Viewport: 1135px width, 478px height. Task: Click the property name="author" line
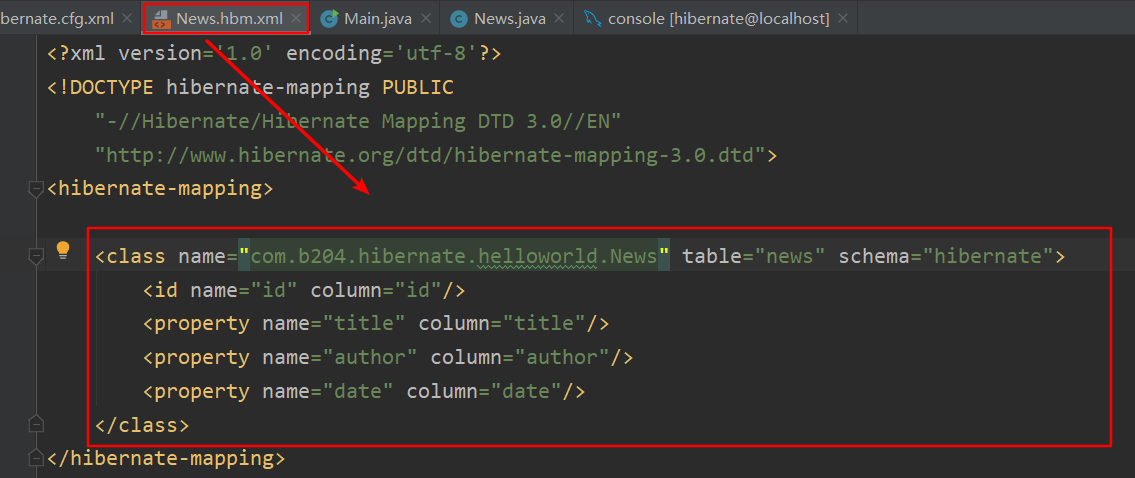pos(388,358)
